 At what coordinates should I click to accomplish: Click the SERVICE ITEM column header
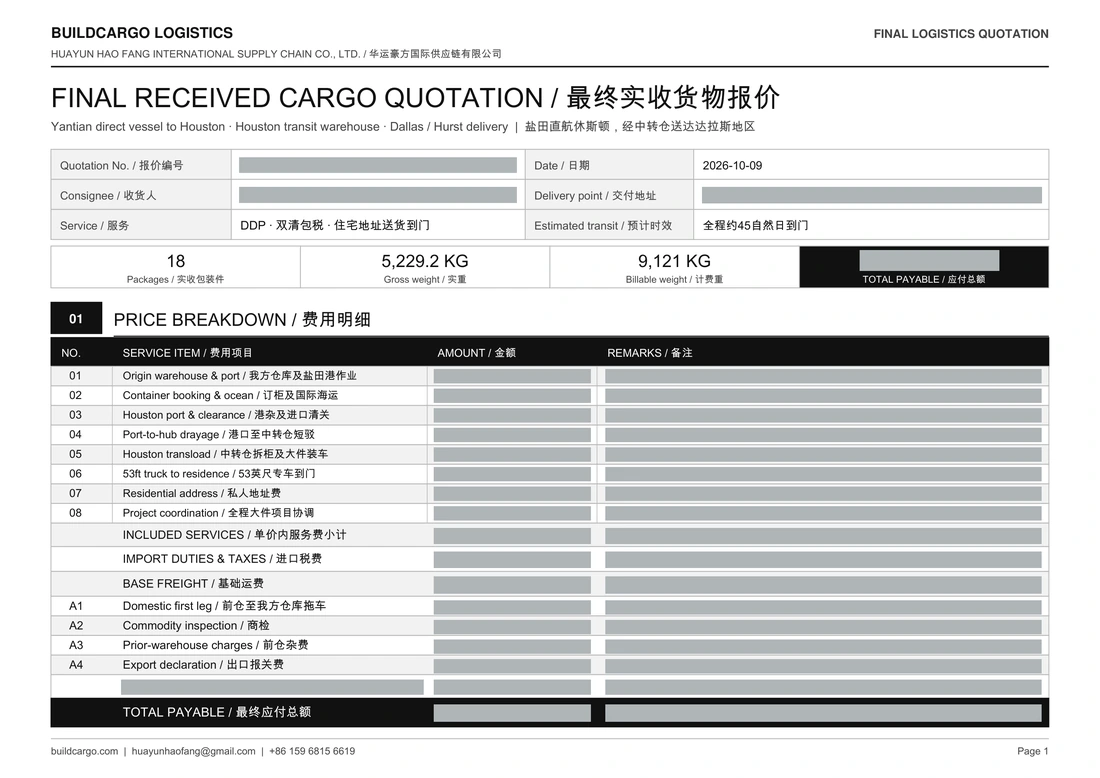(x=187, y=353)
